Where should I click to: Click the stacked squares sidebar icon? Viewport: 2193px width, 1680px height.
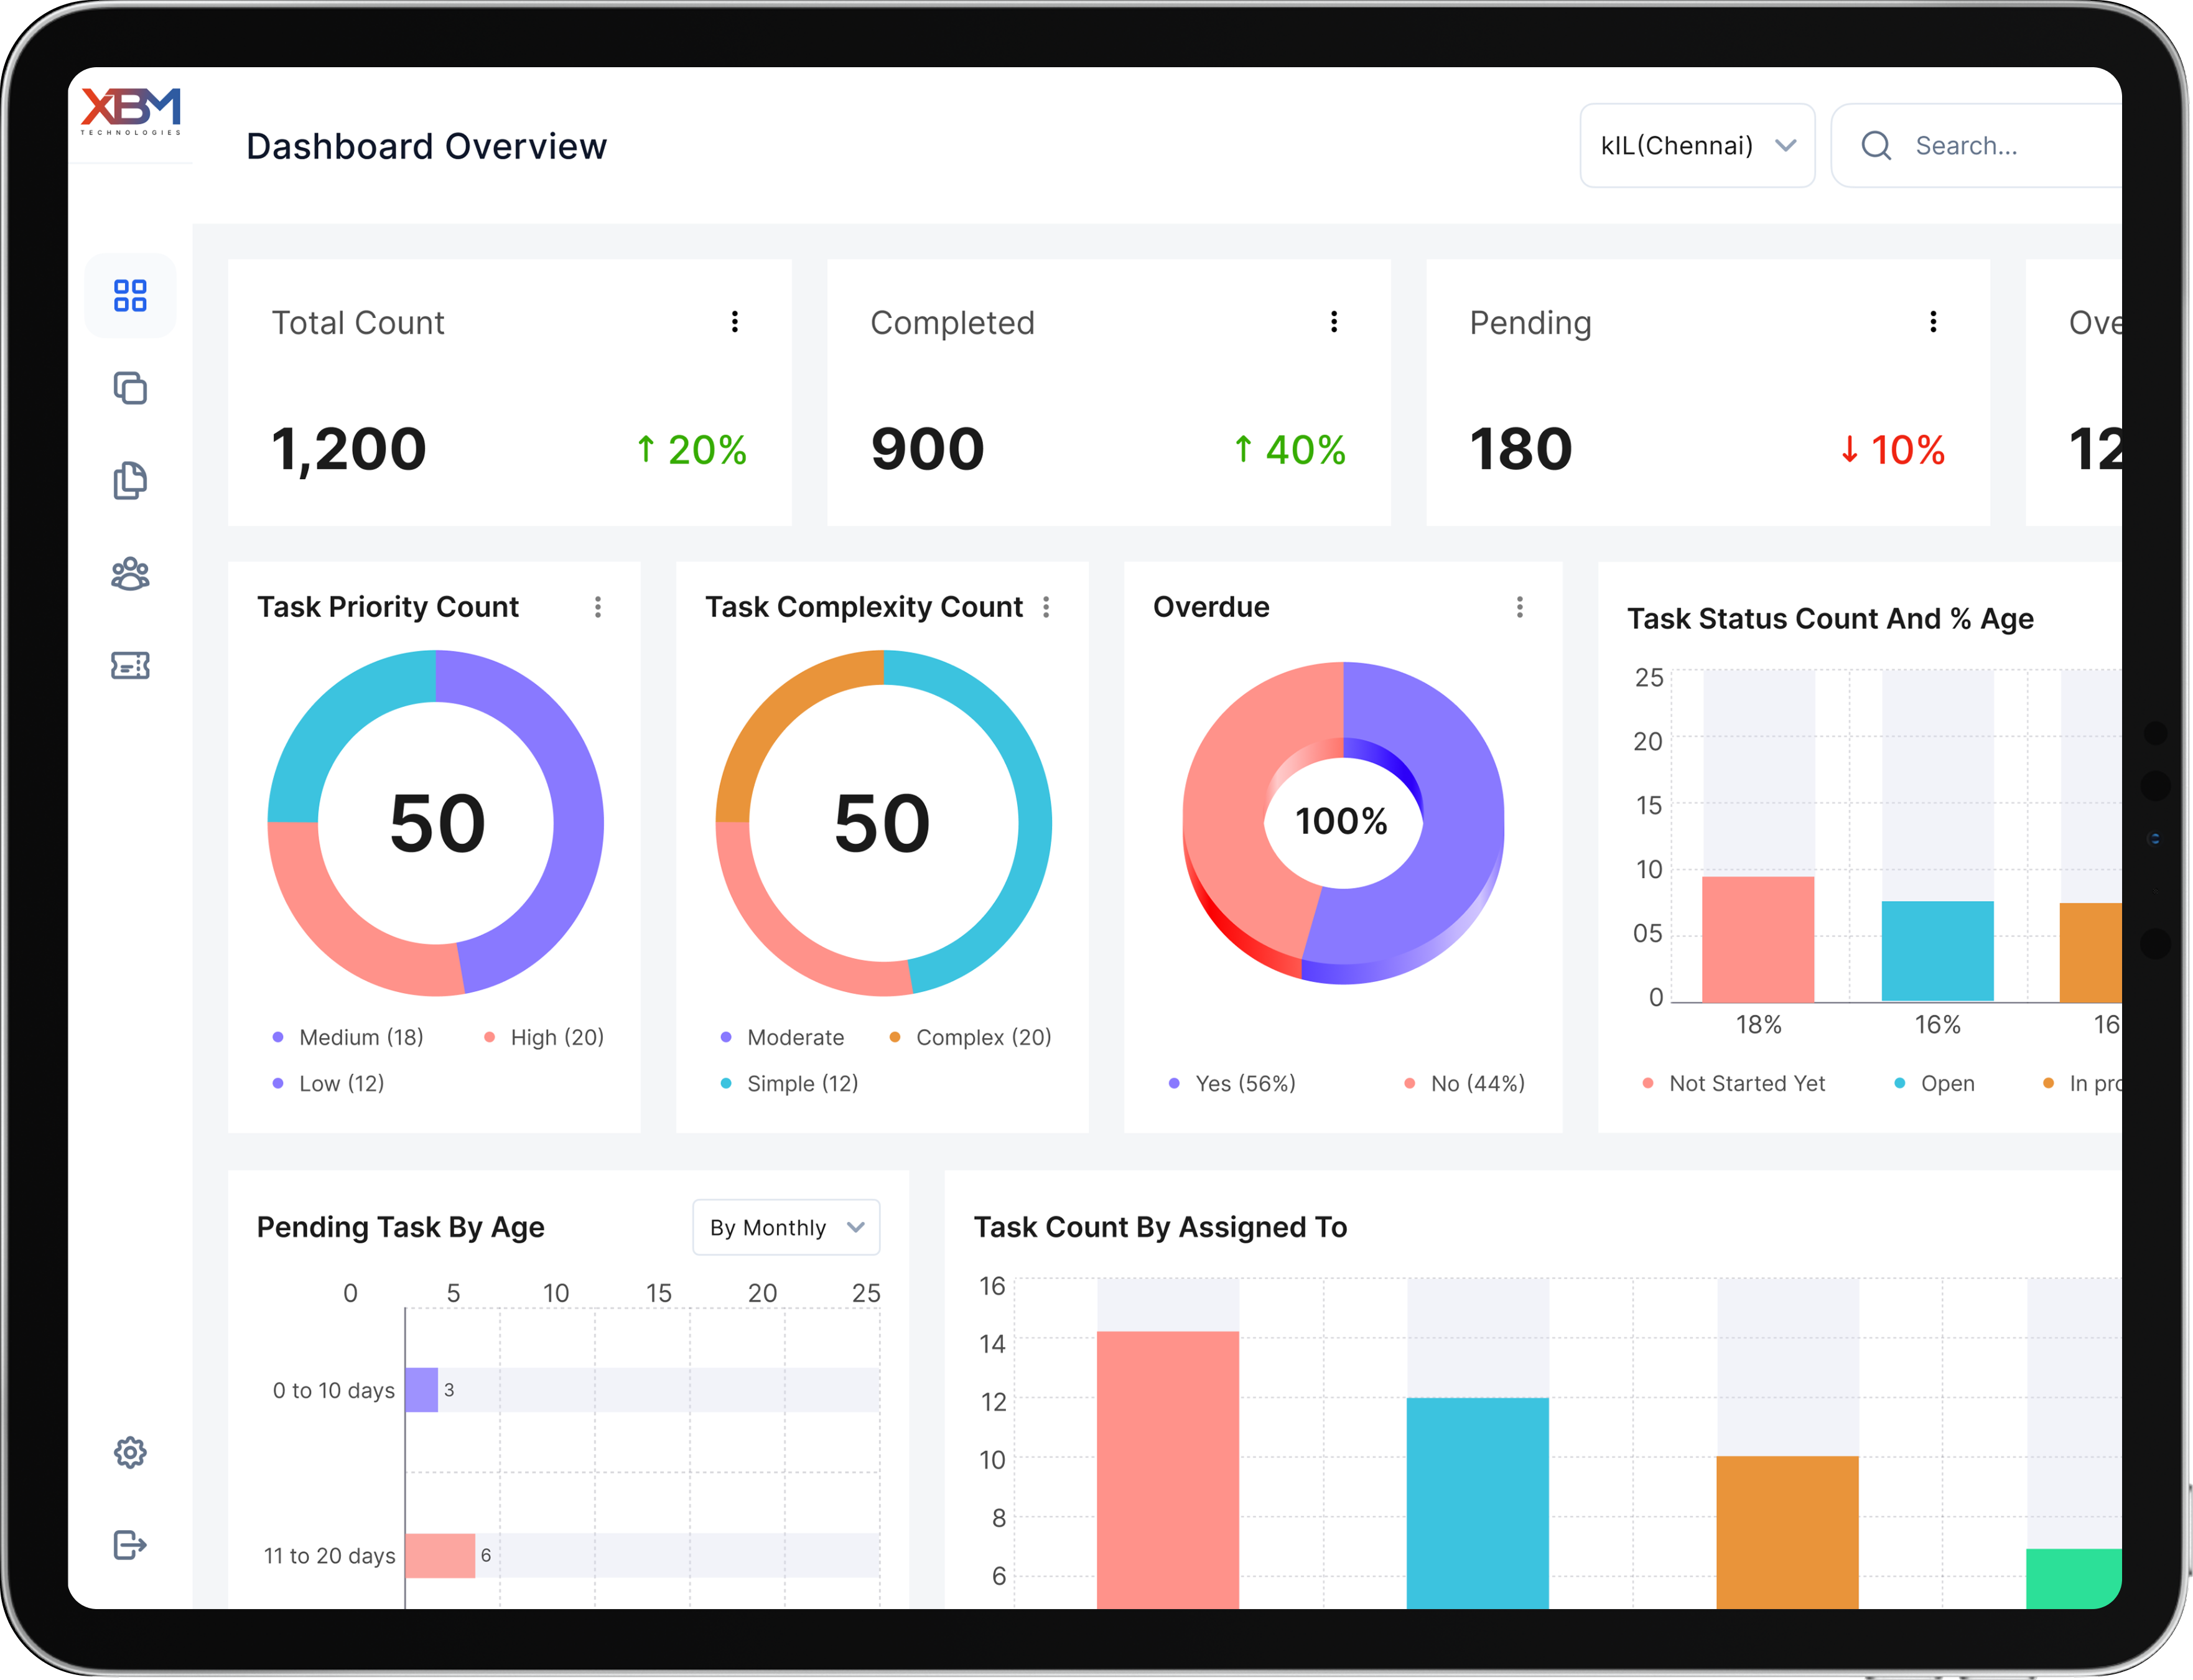[130, 388]
